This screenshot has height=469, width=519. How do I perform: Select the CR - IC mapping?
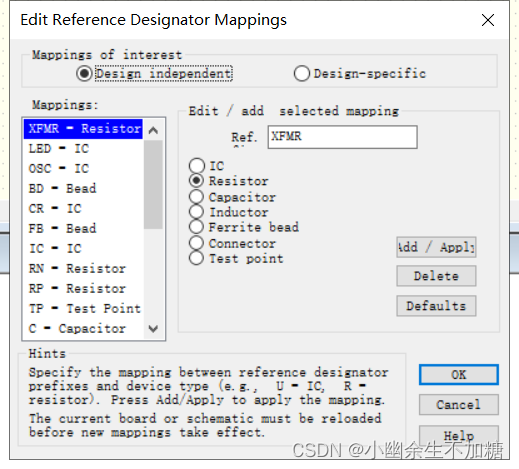pos(83,209)
